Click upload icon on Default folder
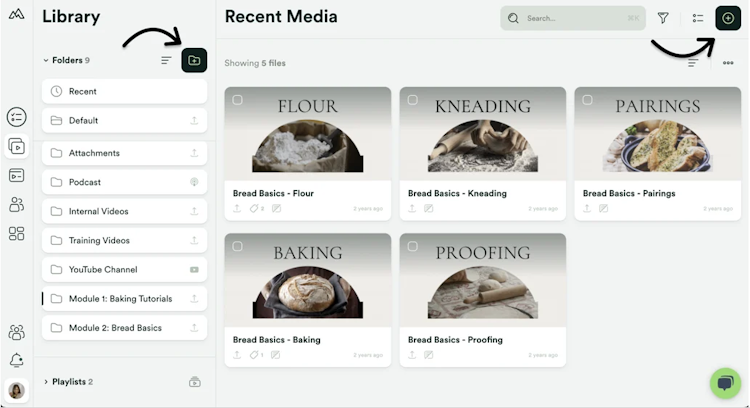The image size is (750, 408). 194,121
